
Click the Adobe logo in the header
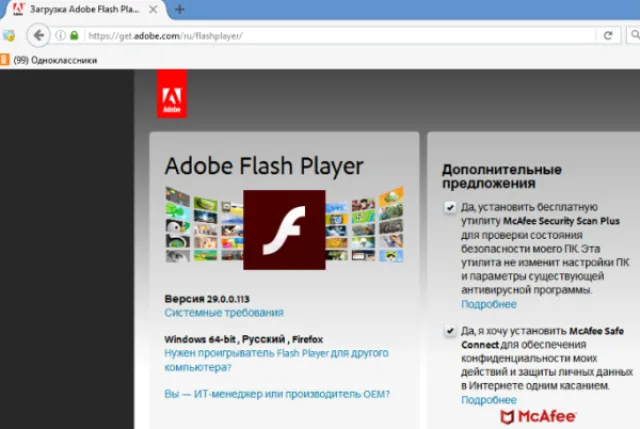coord(172,94)
